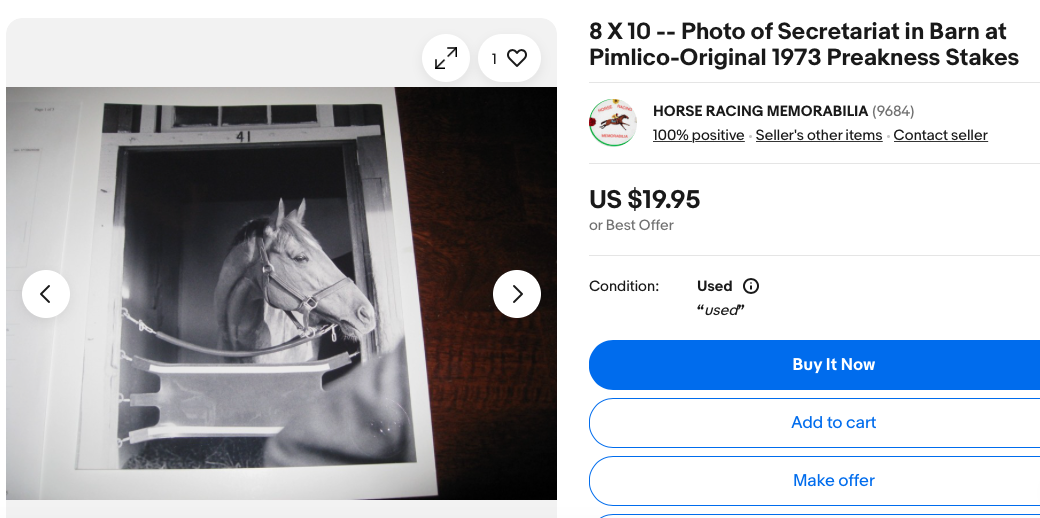Open the HORSE RACING MEMORABILIA seller name

click(x=760, y=111)
